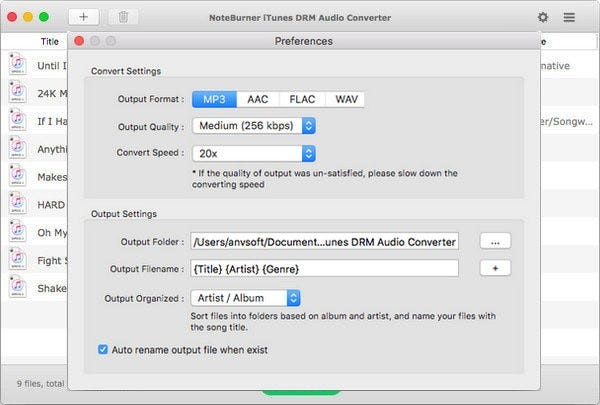Open the Output Quality dropdown

pos(254,126)
